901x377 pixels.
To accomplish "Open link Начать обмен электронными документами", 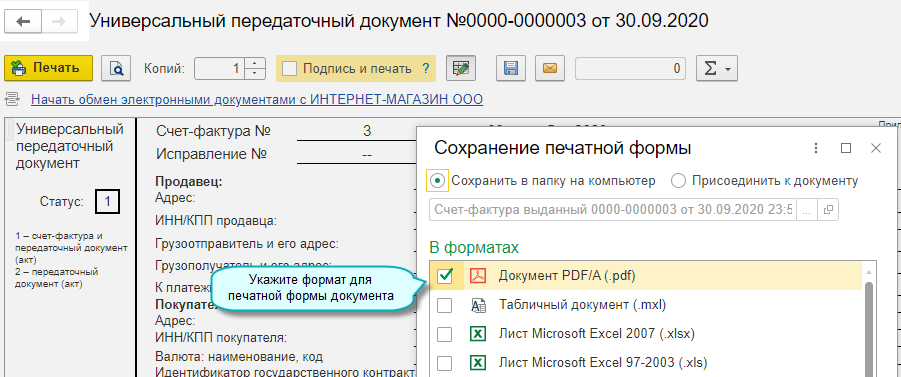I will [x=257, y=99].
